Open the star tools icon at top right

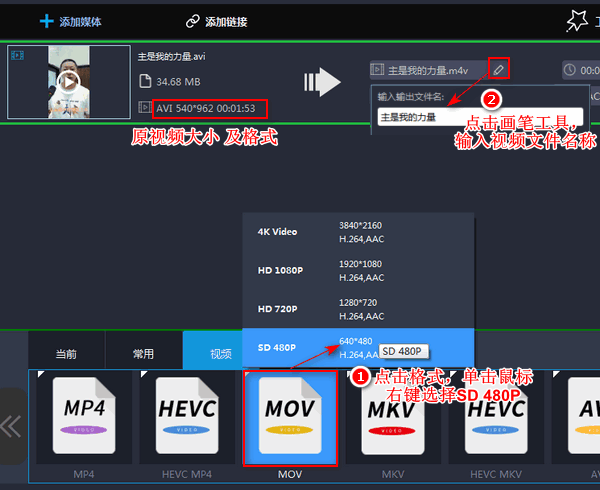tap(577, 21)
